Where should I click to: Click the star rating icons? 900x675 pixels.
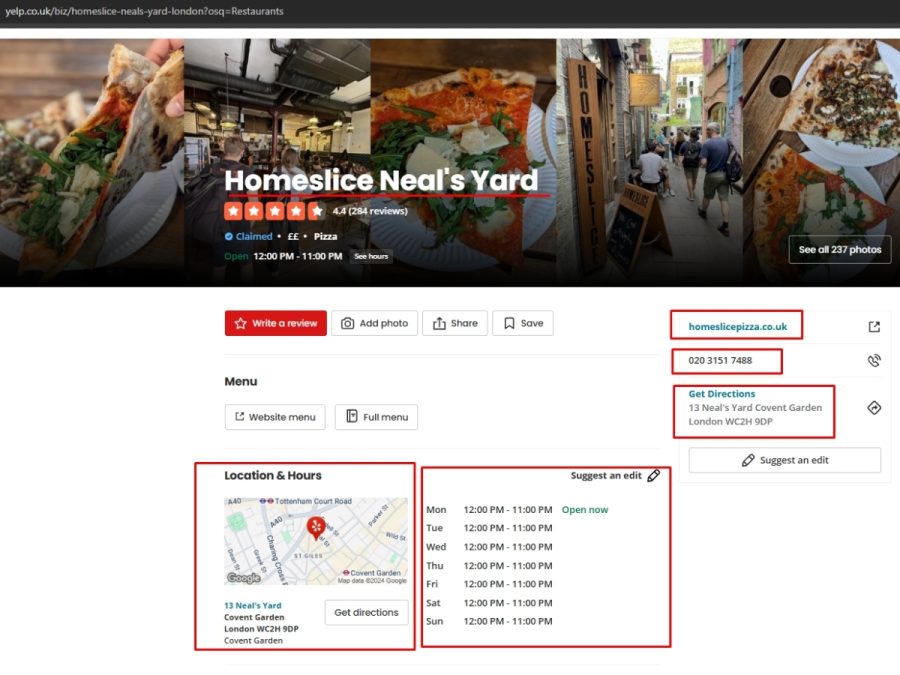click(x=275, y=211)
